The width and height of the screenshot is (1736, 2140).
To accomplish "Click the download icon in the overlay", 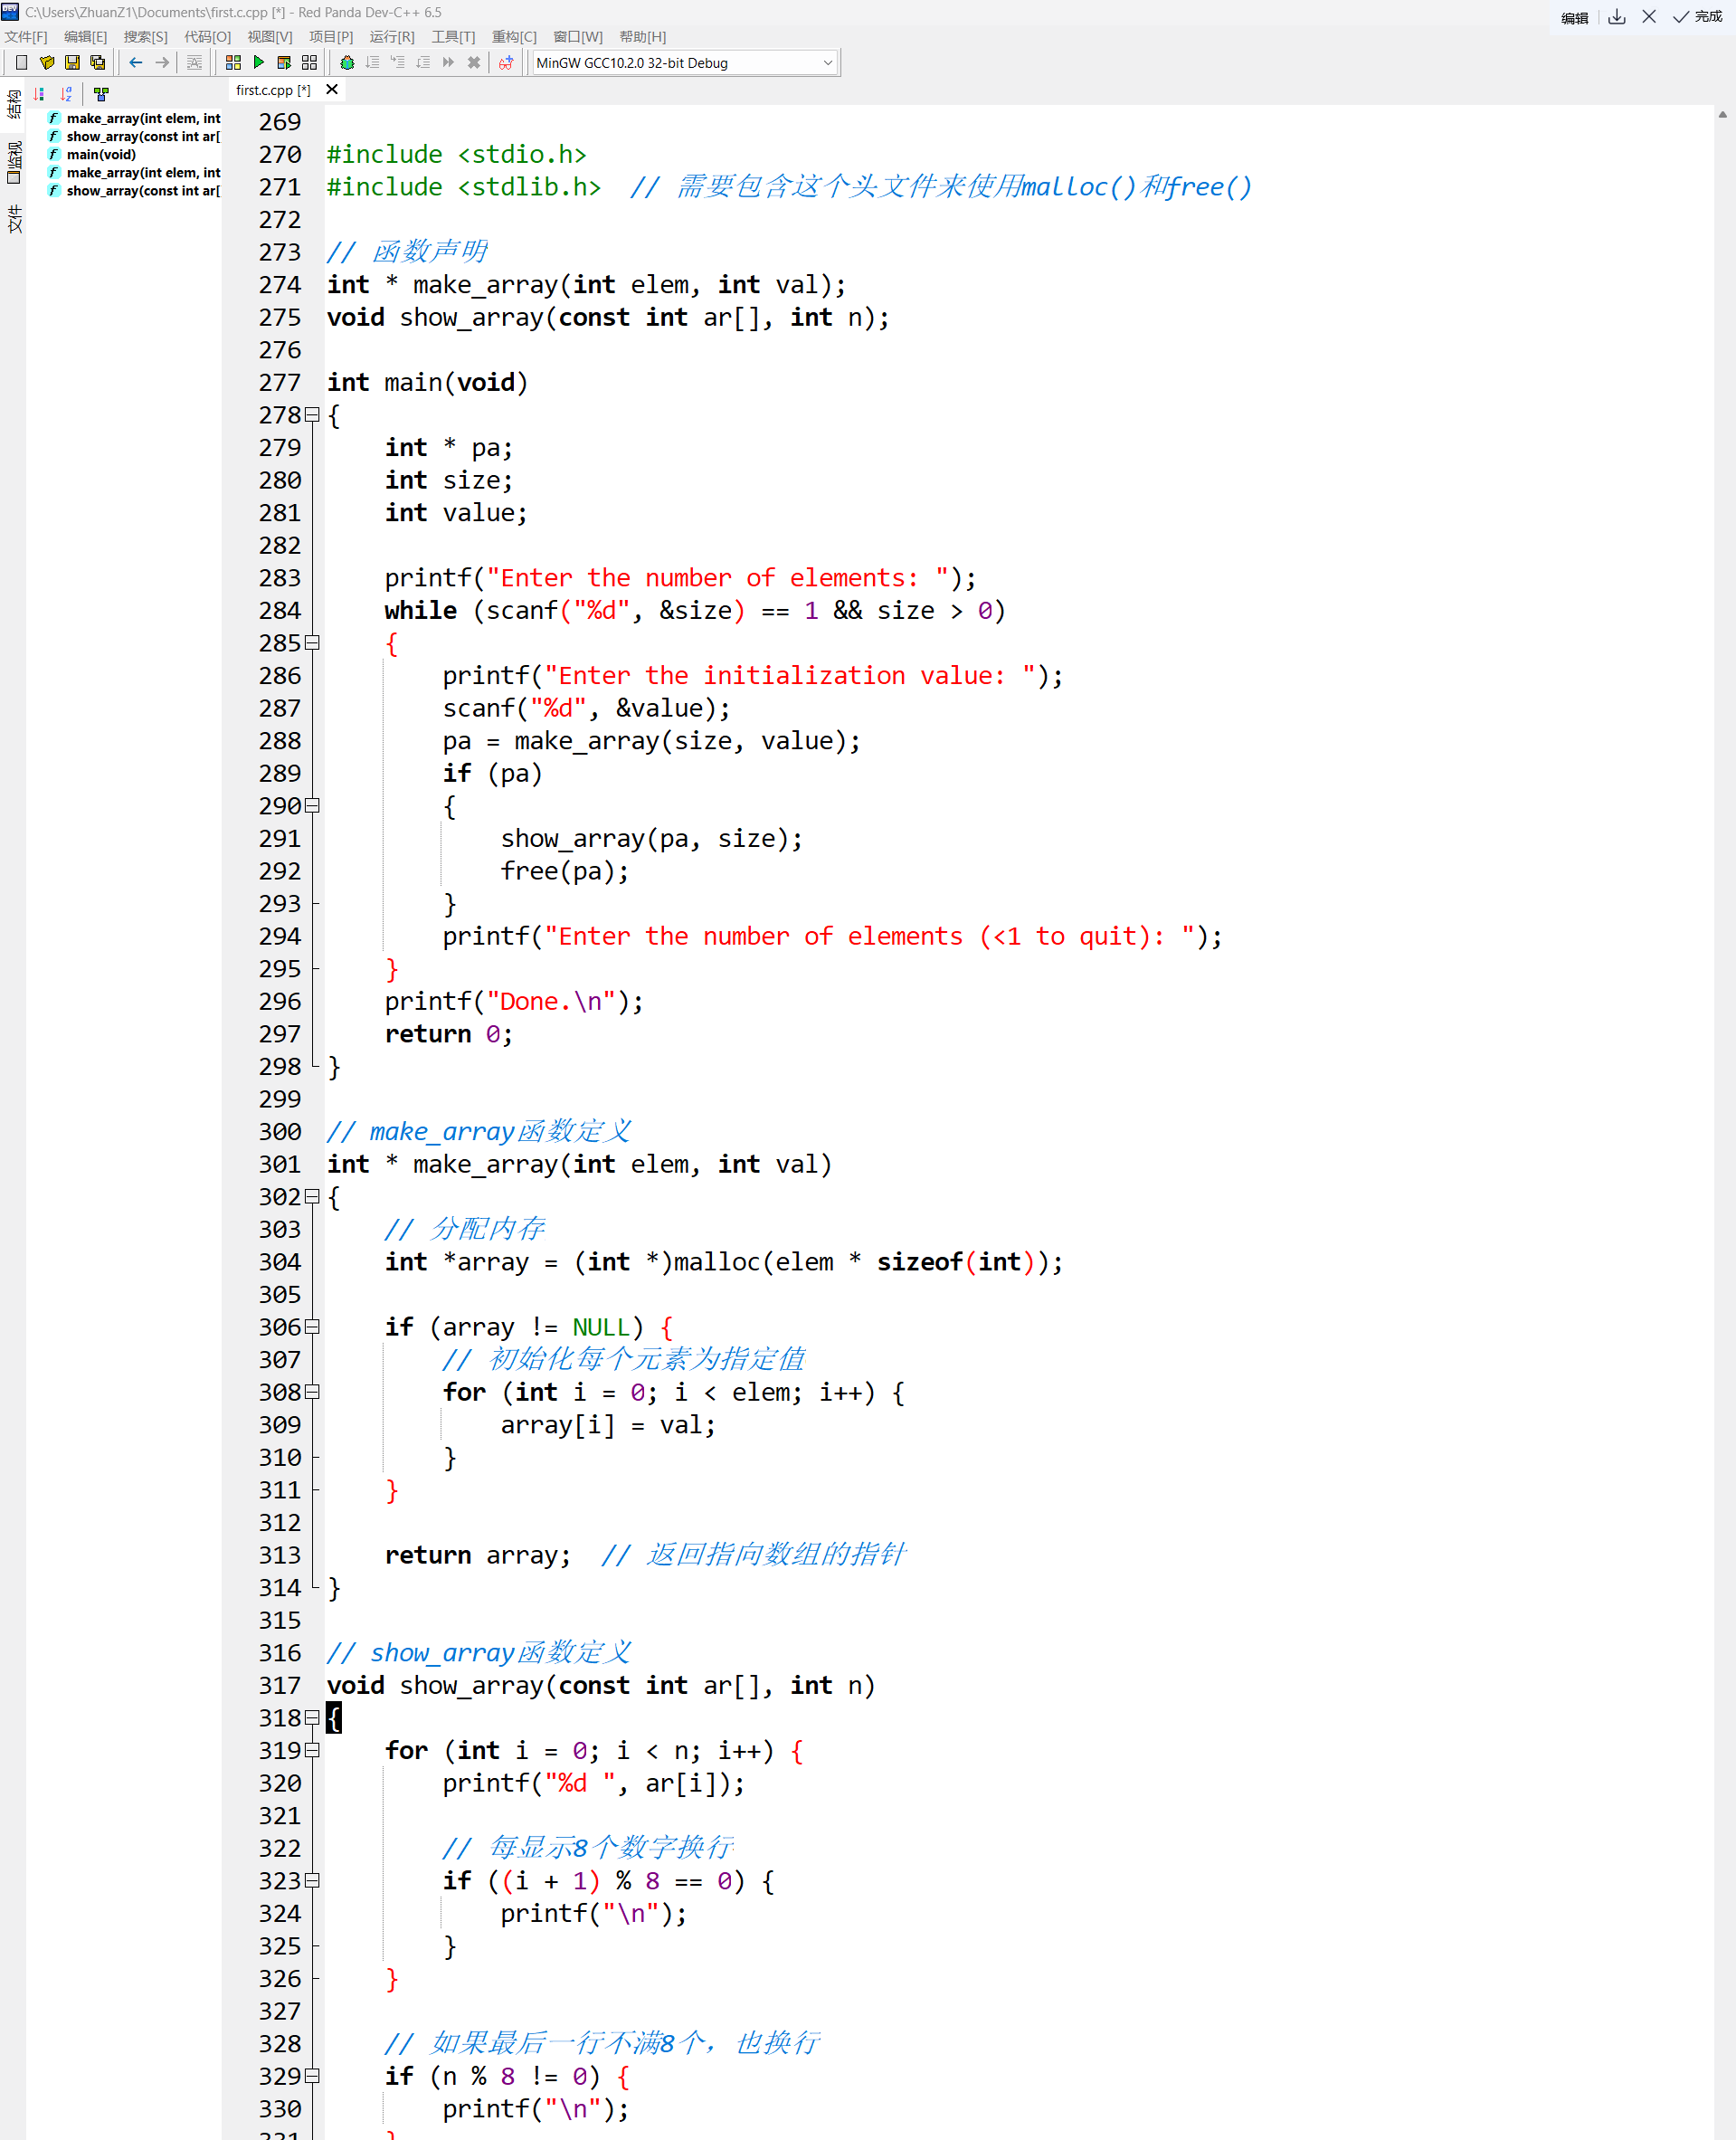I will pos(1617,17).
